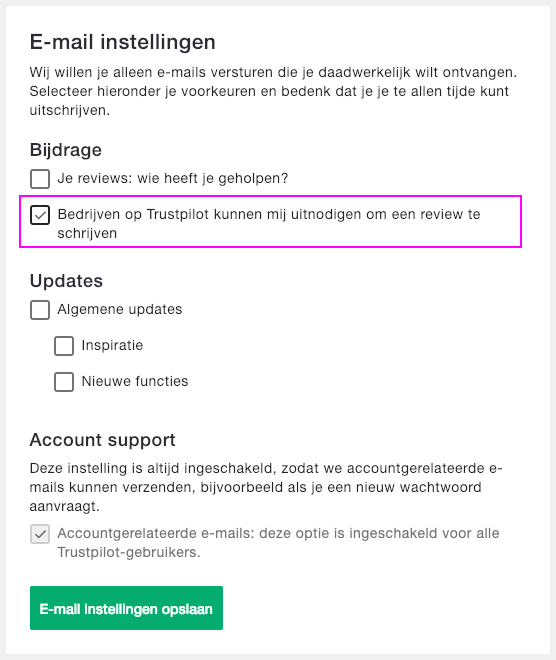Tick the Algemene updates checkbox
Screen dimensions: 556x660
click(40, 310)
